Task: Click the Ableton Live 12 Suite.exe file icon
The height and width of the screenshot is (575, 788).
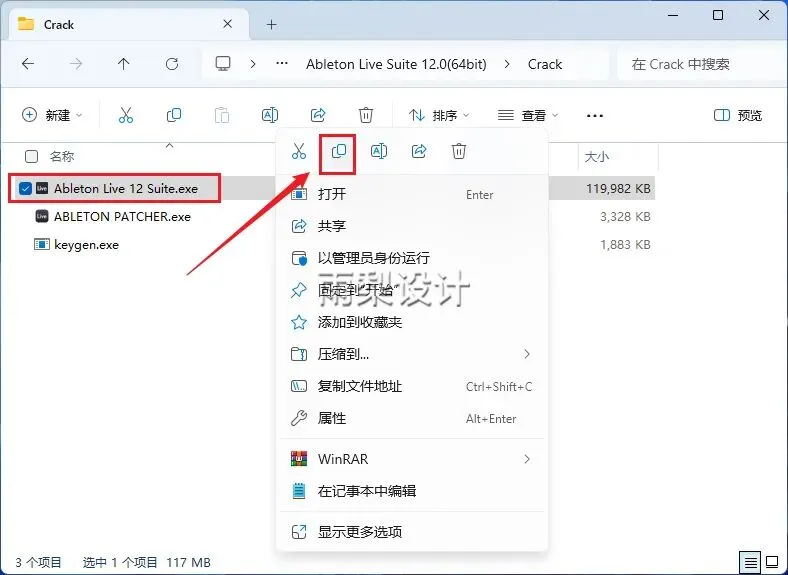Action: [42, 188]
